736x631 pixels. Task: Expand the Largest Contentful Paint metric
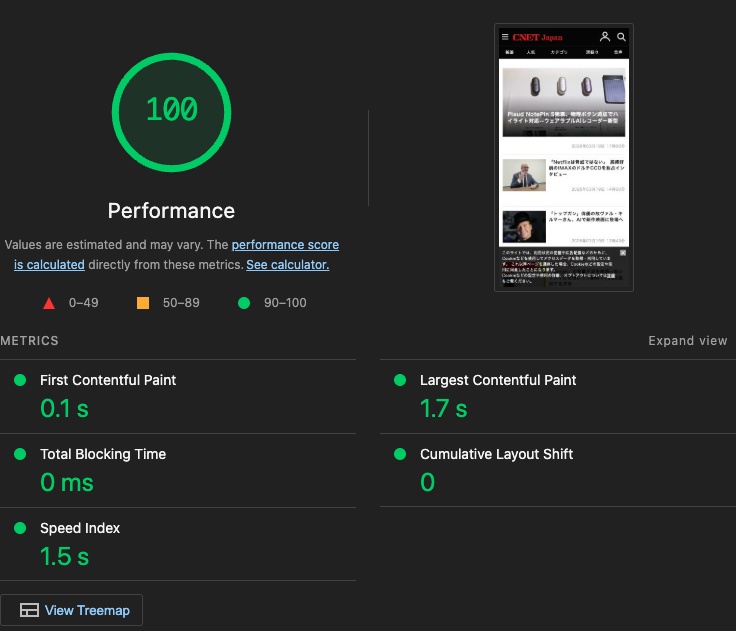click(498, 380)
